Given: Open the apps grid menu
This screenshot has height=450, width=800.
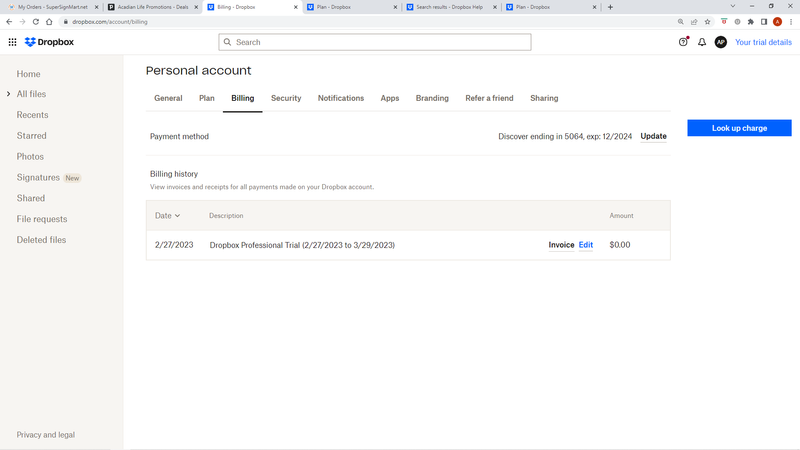Looking at the screenshot, I should tap(12, 43).
